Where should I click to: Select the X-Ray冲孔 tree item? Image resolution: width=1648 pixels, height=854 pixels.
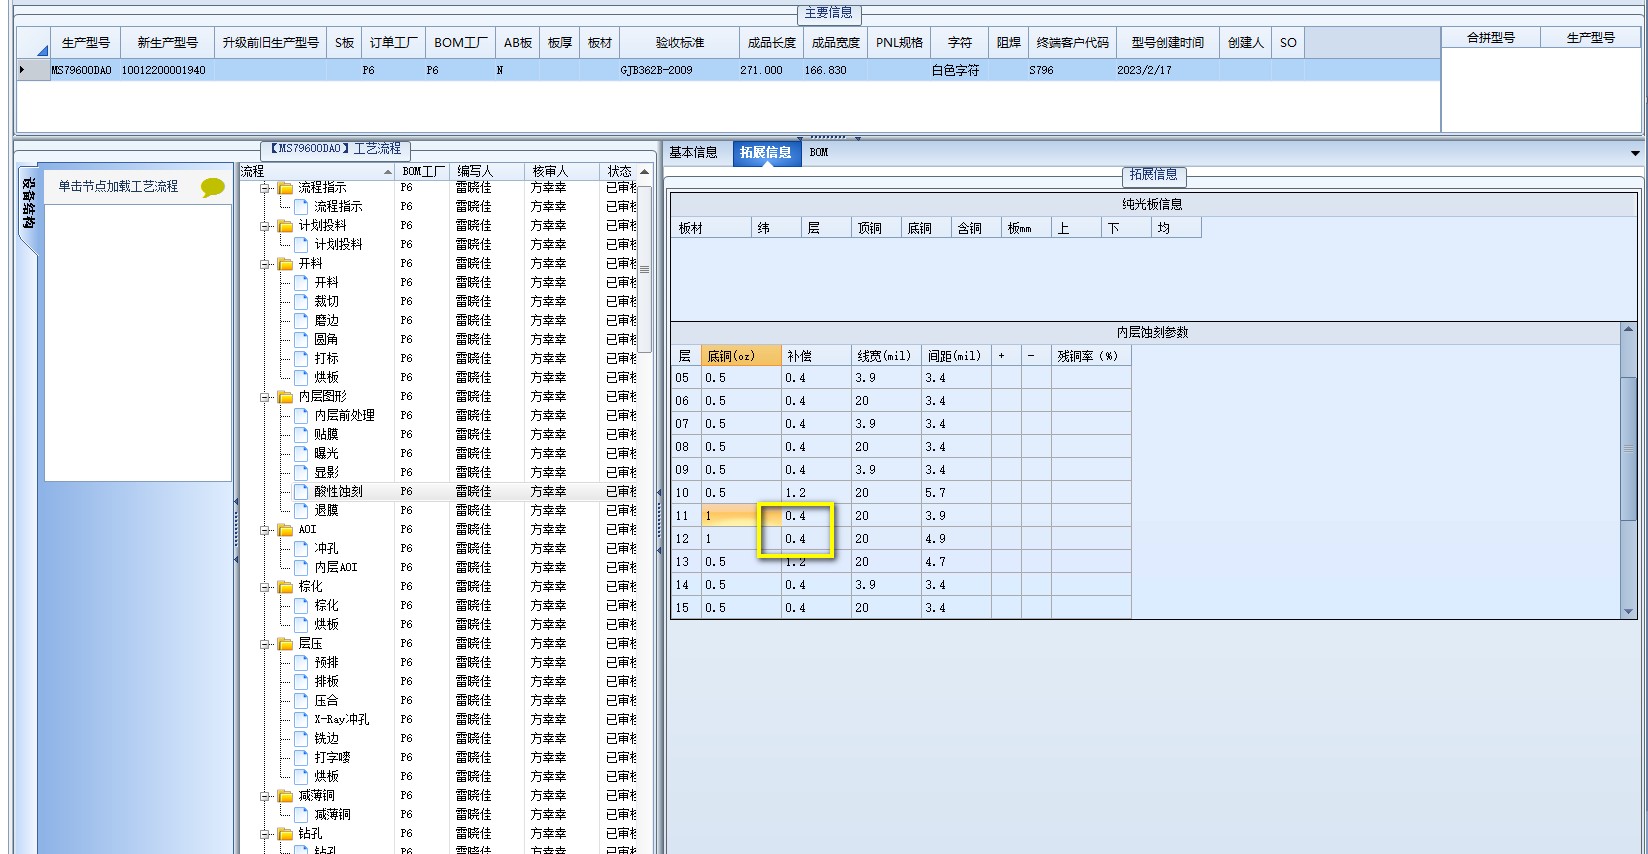(341, 719)
